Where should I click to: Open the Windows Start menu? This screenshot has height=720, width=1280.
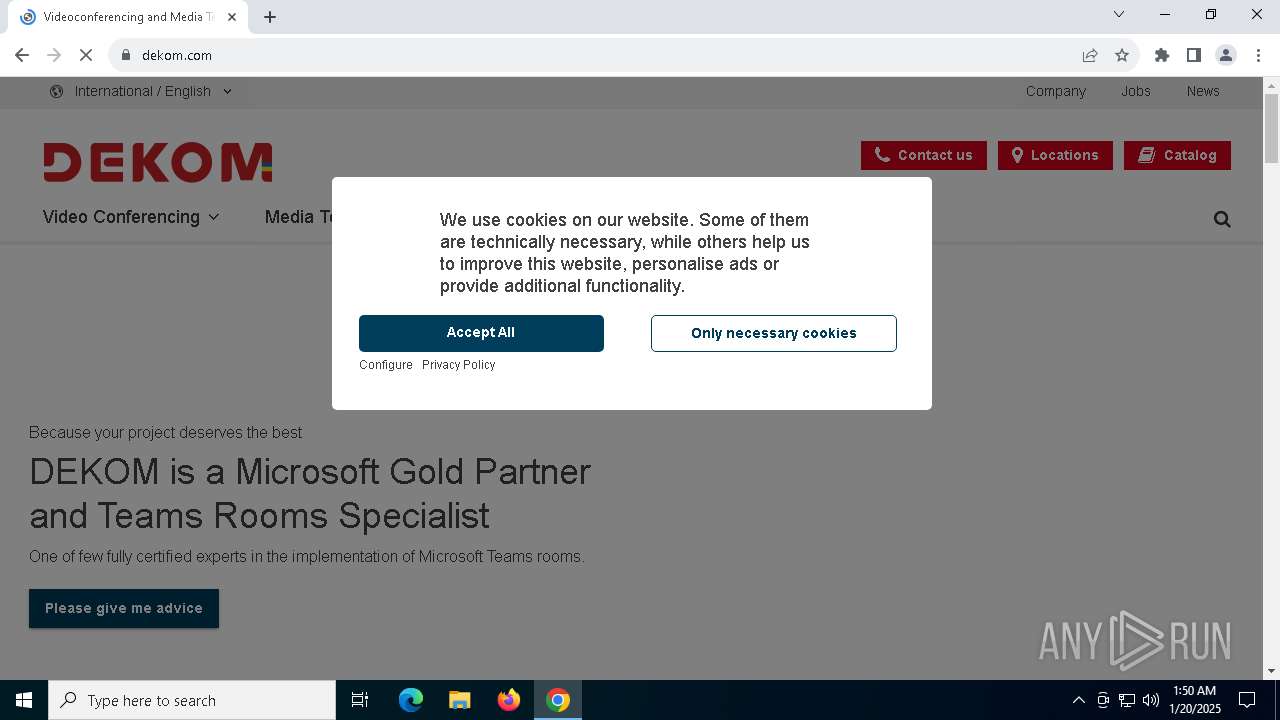(x=24, y=700)
